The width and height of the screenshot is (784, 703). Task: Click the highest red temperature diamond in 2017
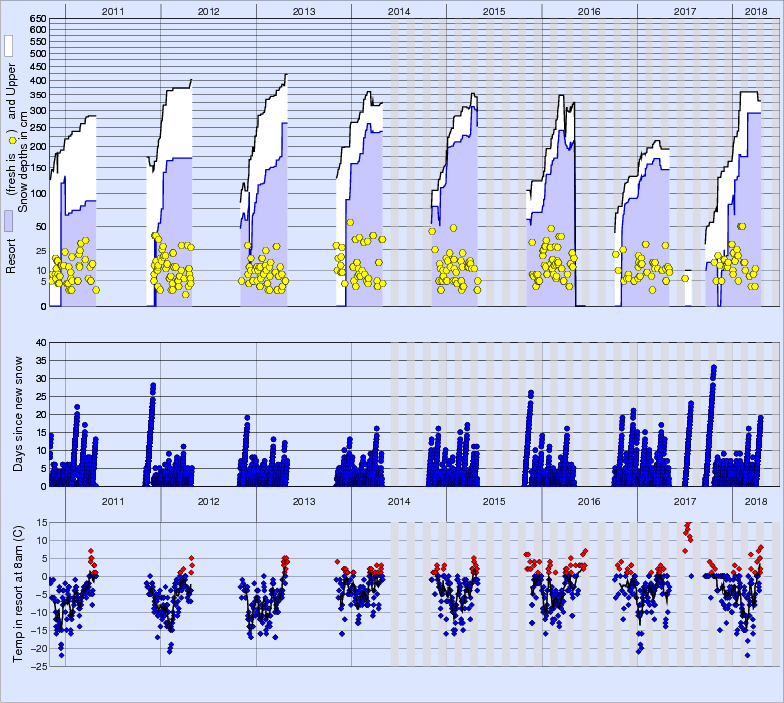687,525
